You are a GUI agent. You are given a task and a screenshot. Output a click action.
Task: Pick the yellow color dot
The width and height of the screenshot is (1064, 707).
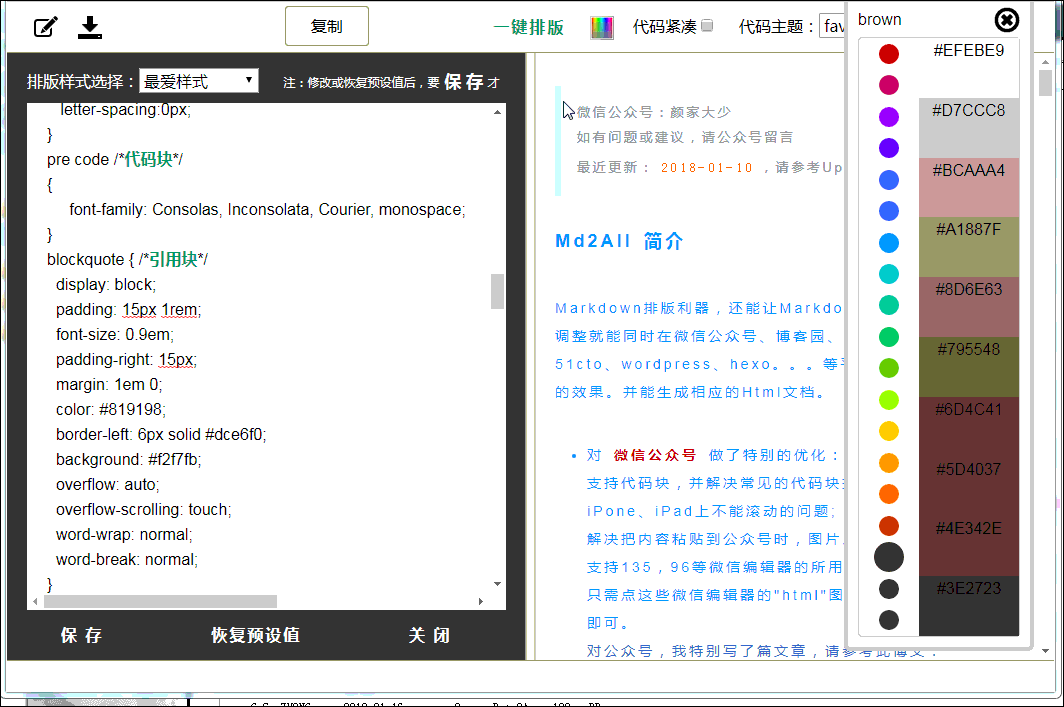pyautogui.click(x=888, y=431)
